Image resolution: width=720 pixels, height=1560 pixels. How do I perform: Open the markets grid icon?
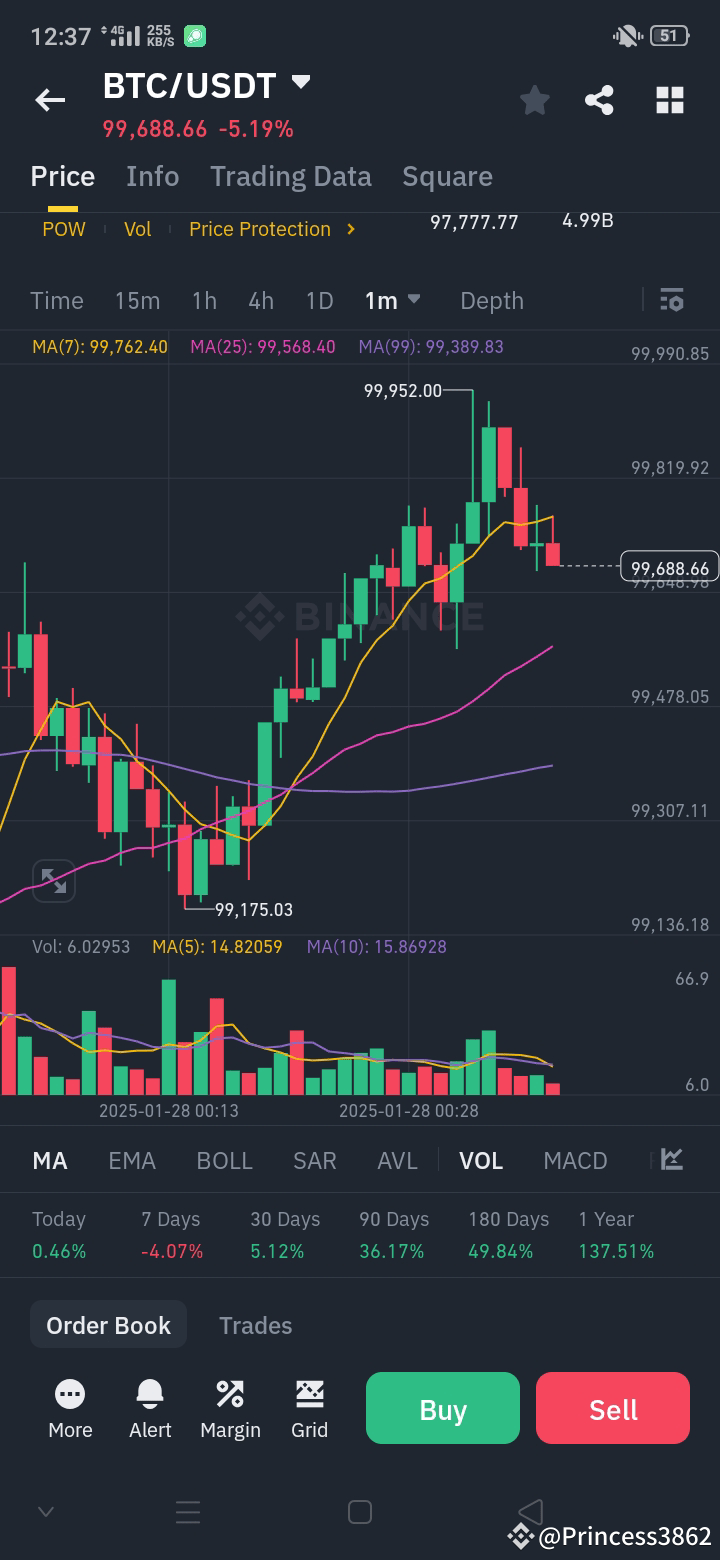[669, 100]
